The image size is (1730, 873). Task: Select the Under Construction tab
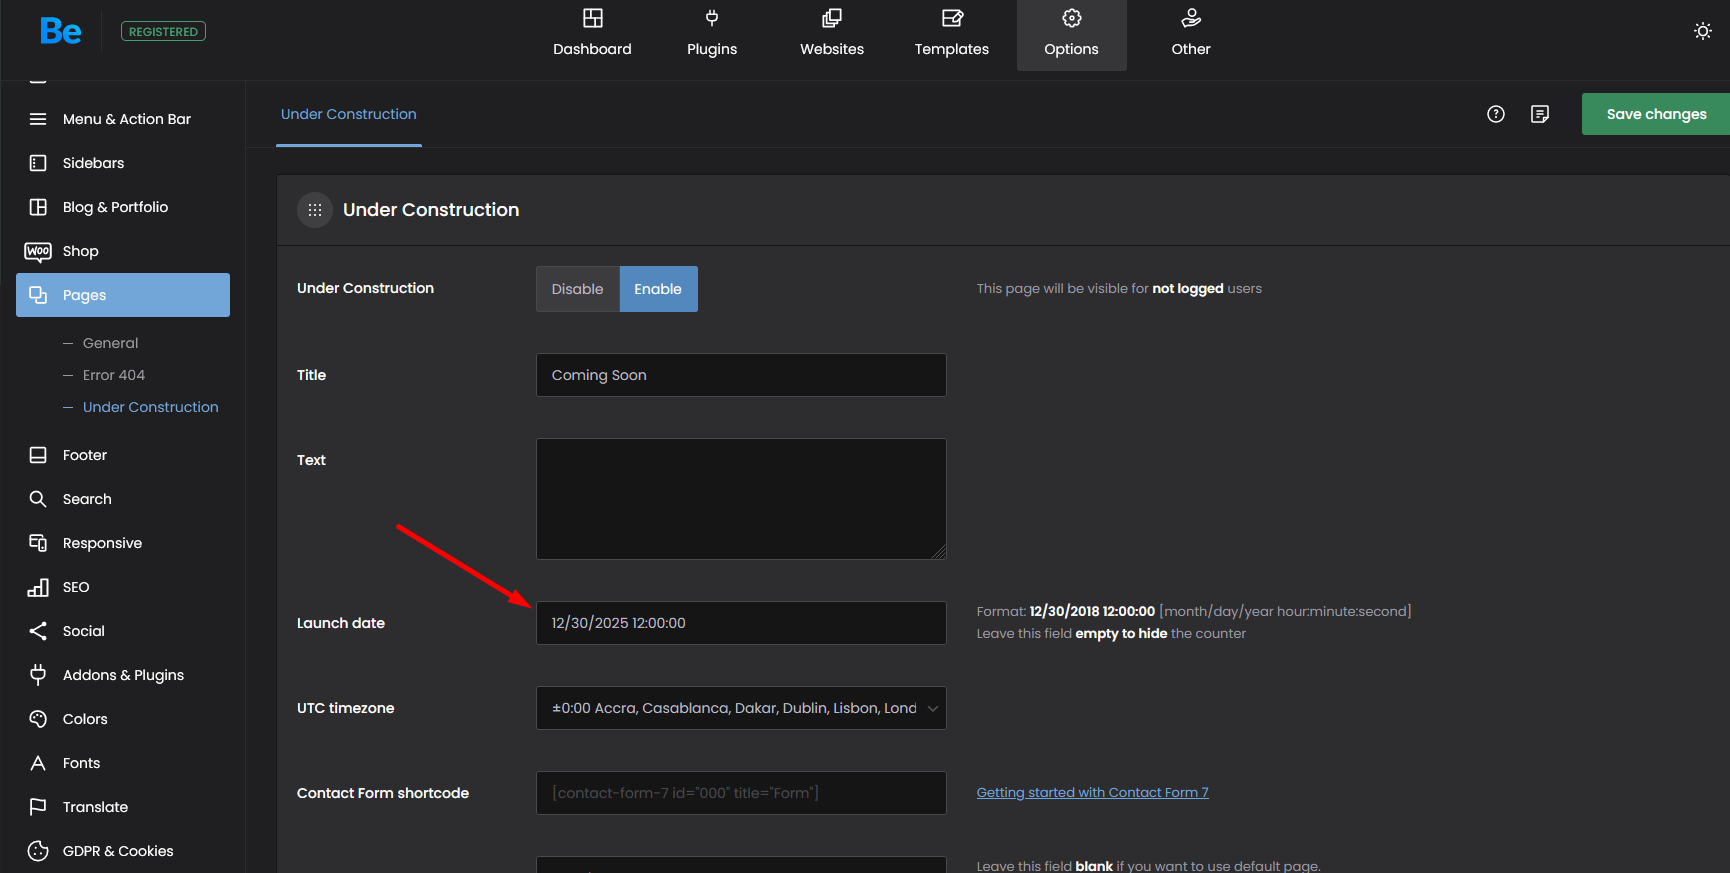[349, 114]
